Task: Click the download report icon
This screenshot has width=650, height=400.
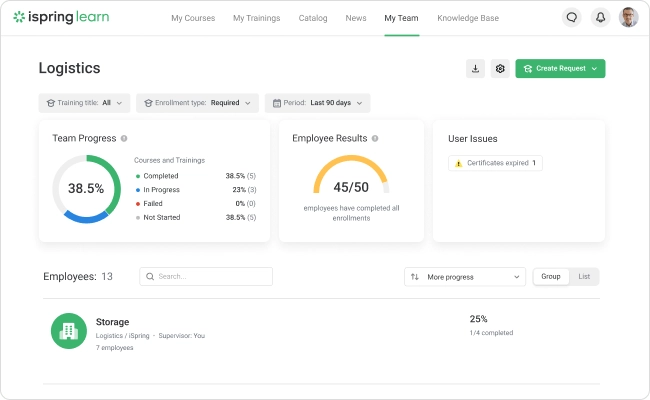Action: 475,68
